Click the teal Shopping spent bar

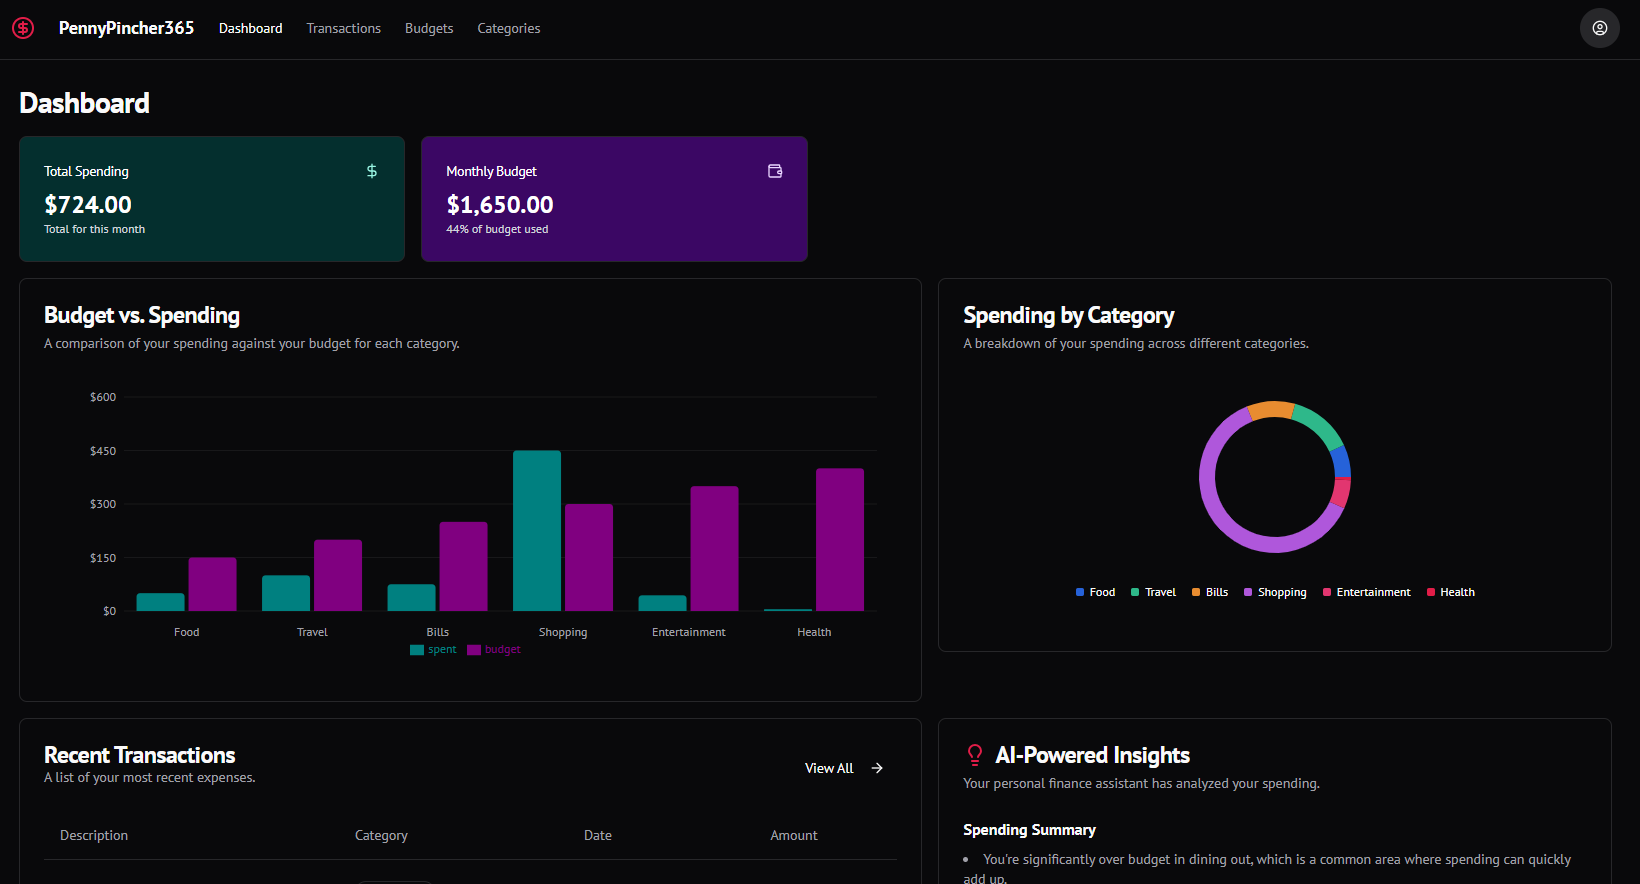coord(537,530)
